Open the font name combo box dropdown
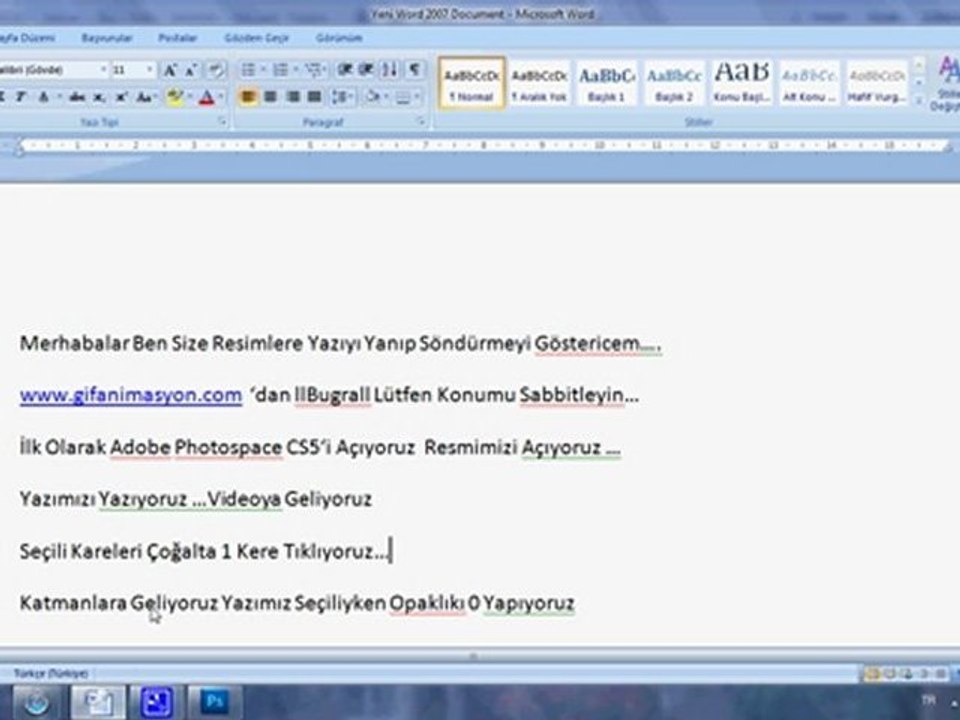Image resolution: width=960 pixels, height=720 pixels. click(103, 70)
